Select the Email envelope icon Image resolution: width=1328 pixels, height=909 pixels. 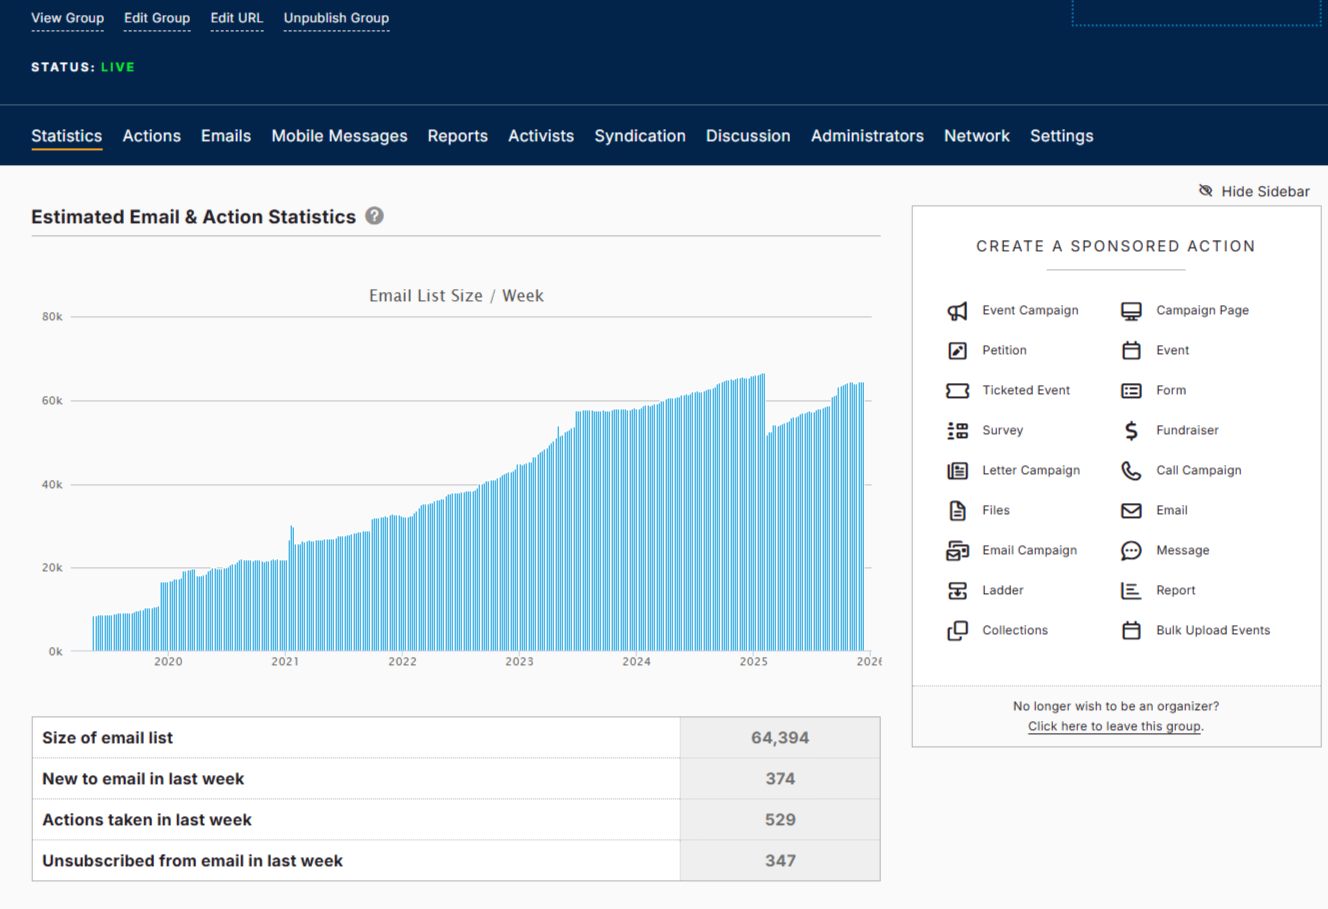pyautogui.click(x=1131, y=510)
